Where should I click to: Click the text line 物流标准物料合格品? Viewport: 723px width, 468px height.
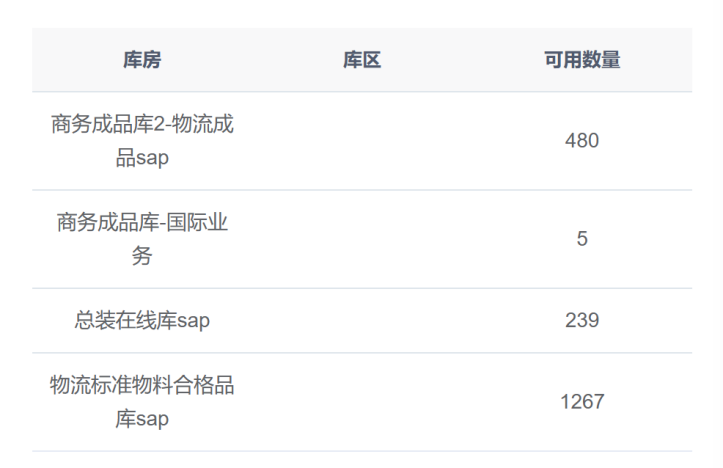pos(142,385)
